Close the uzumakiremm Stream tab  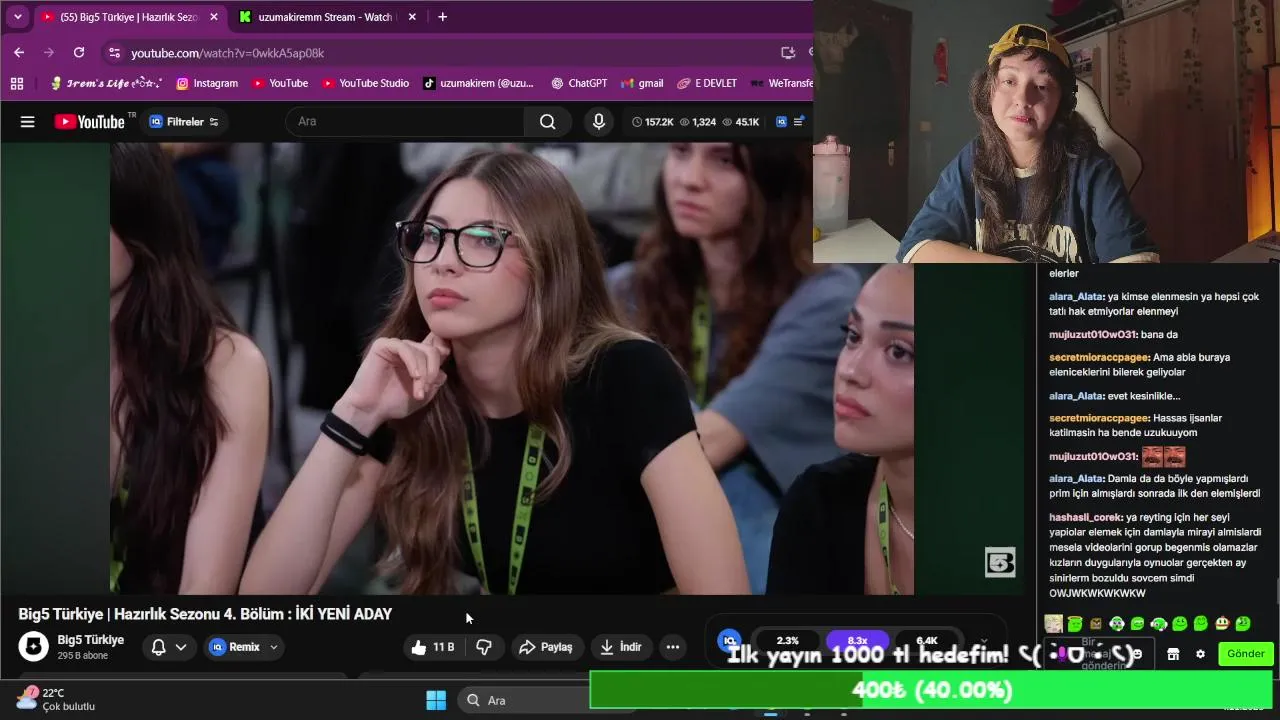[412, 17]
